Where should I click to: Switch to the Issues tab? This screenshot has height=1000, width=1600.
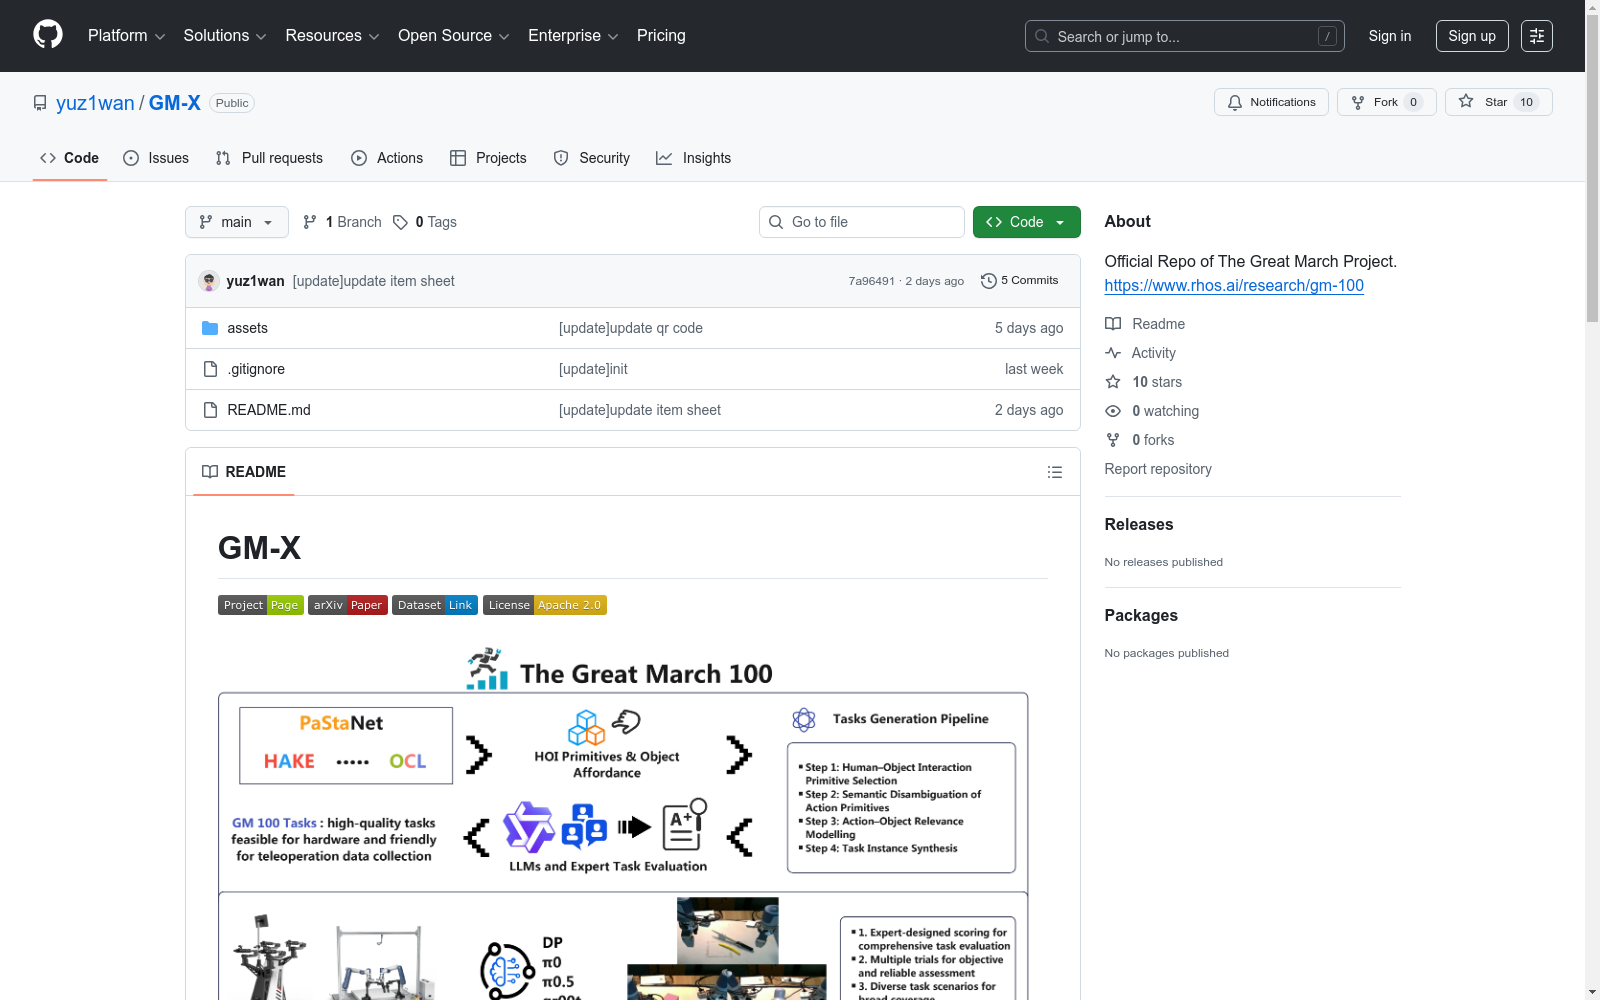point(156,158)
